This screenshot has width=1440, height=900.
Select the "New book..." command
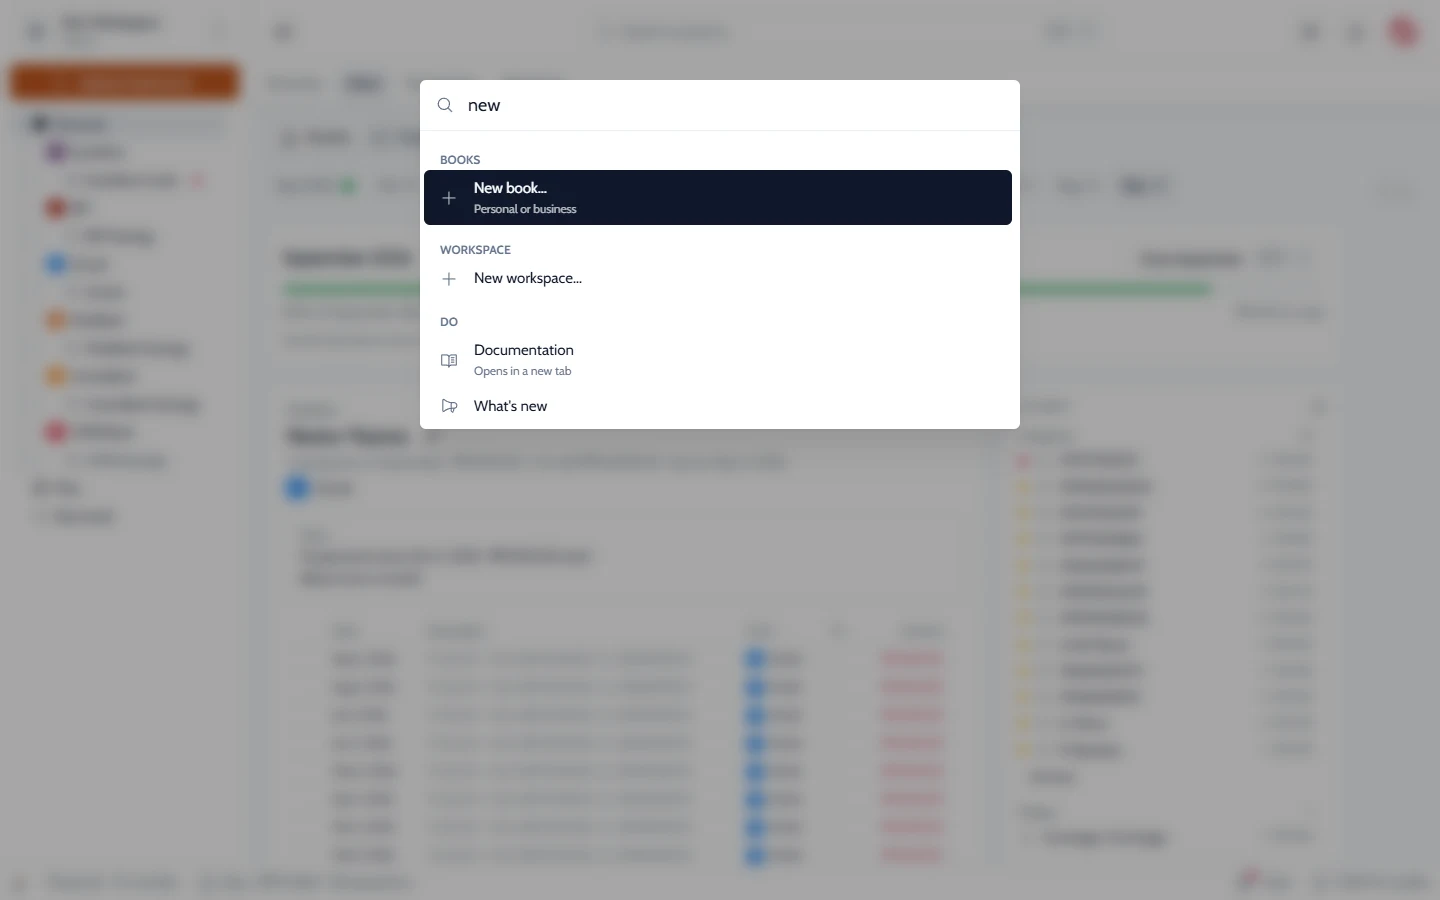(718, 197)
